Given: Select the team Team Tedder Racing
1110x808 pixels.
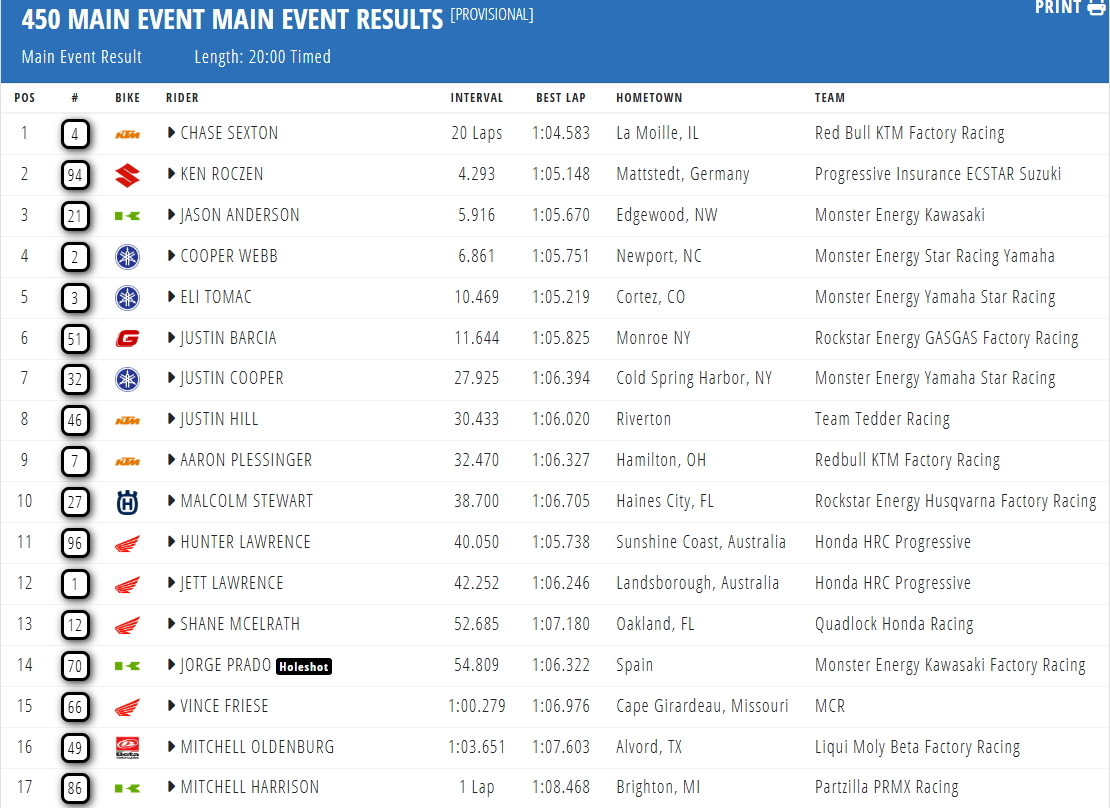Looking at the screenshot, I should [882, 419].
